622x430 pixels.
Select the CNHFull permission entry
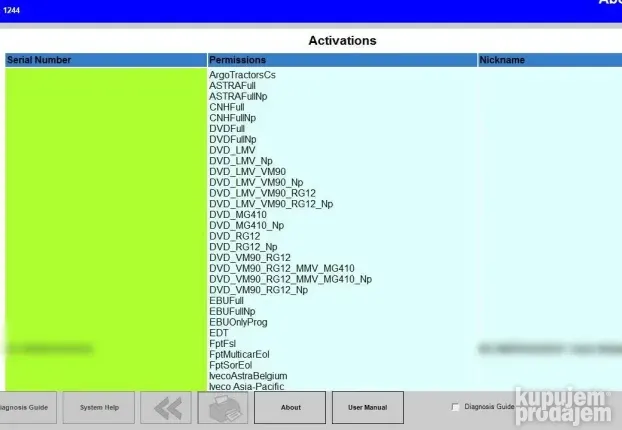[227, 107]
